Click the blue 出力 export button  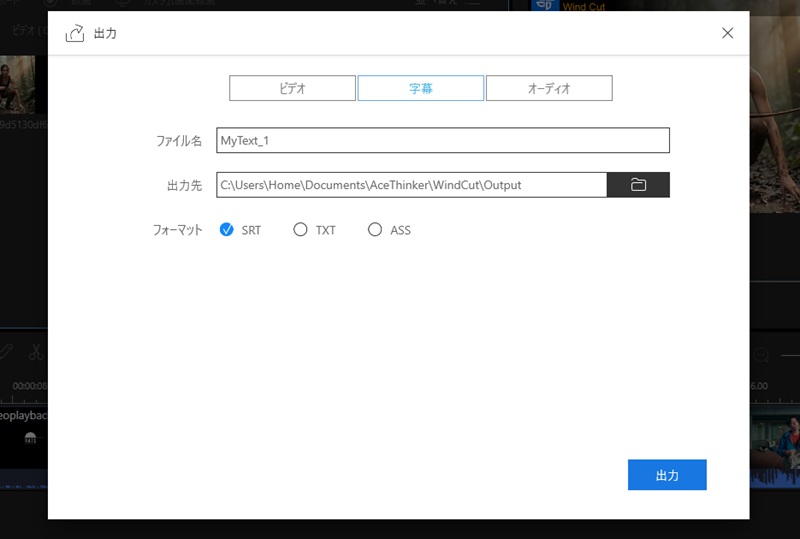(x=667, y=475)
